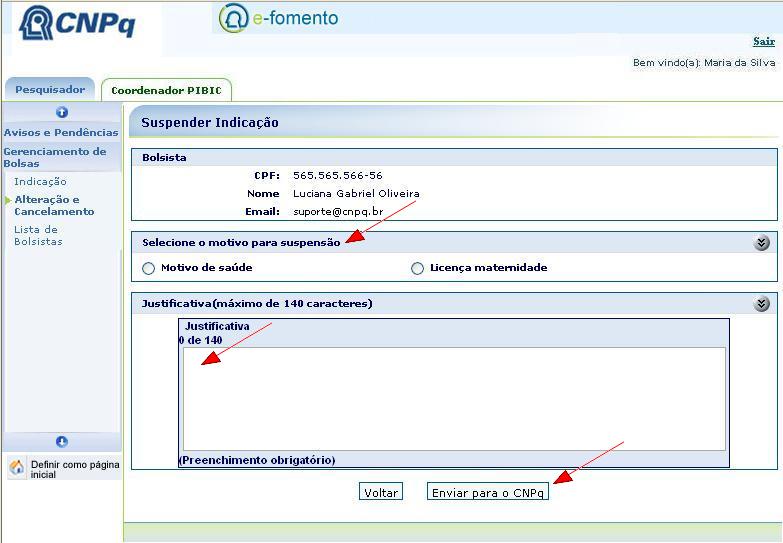Collapse the suspension reason section
Viewport: 783px width, 543px height.
click(x=762, y=243)
